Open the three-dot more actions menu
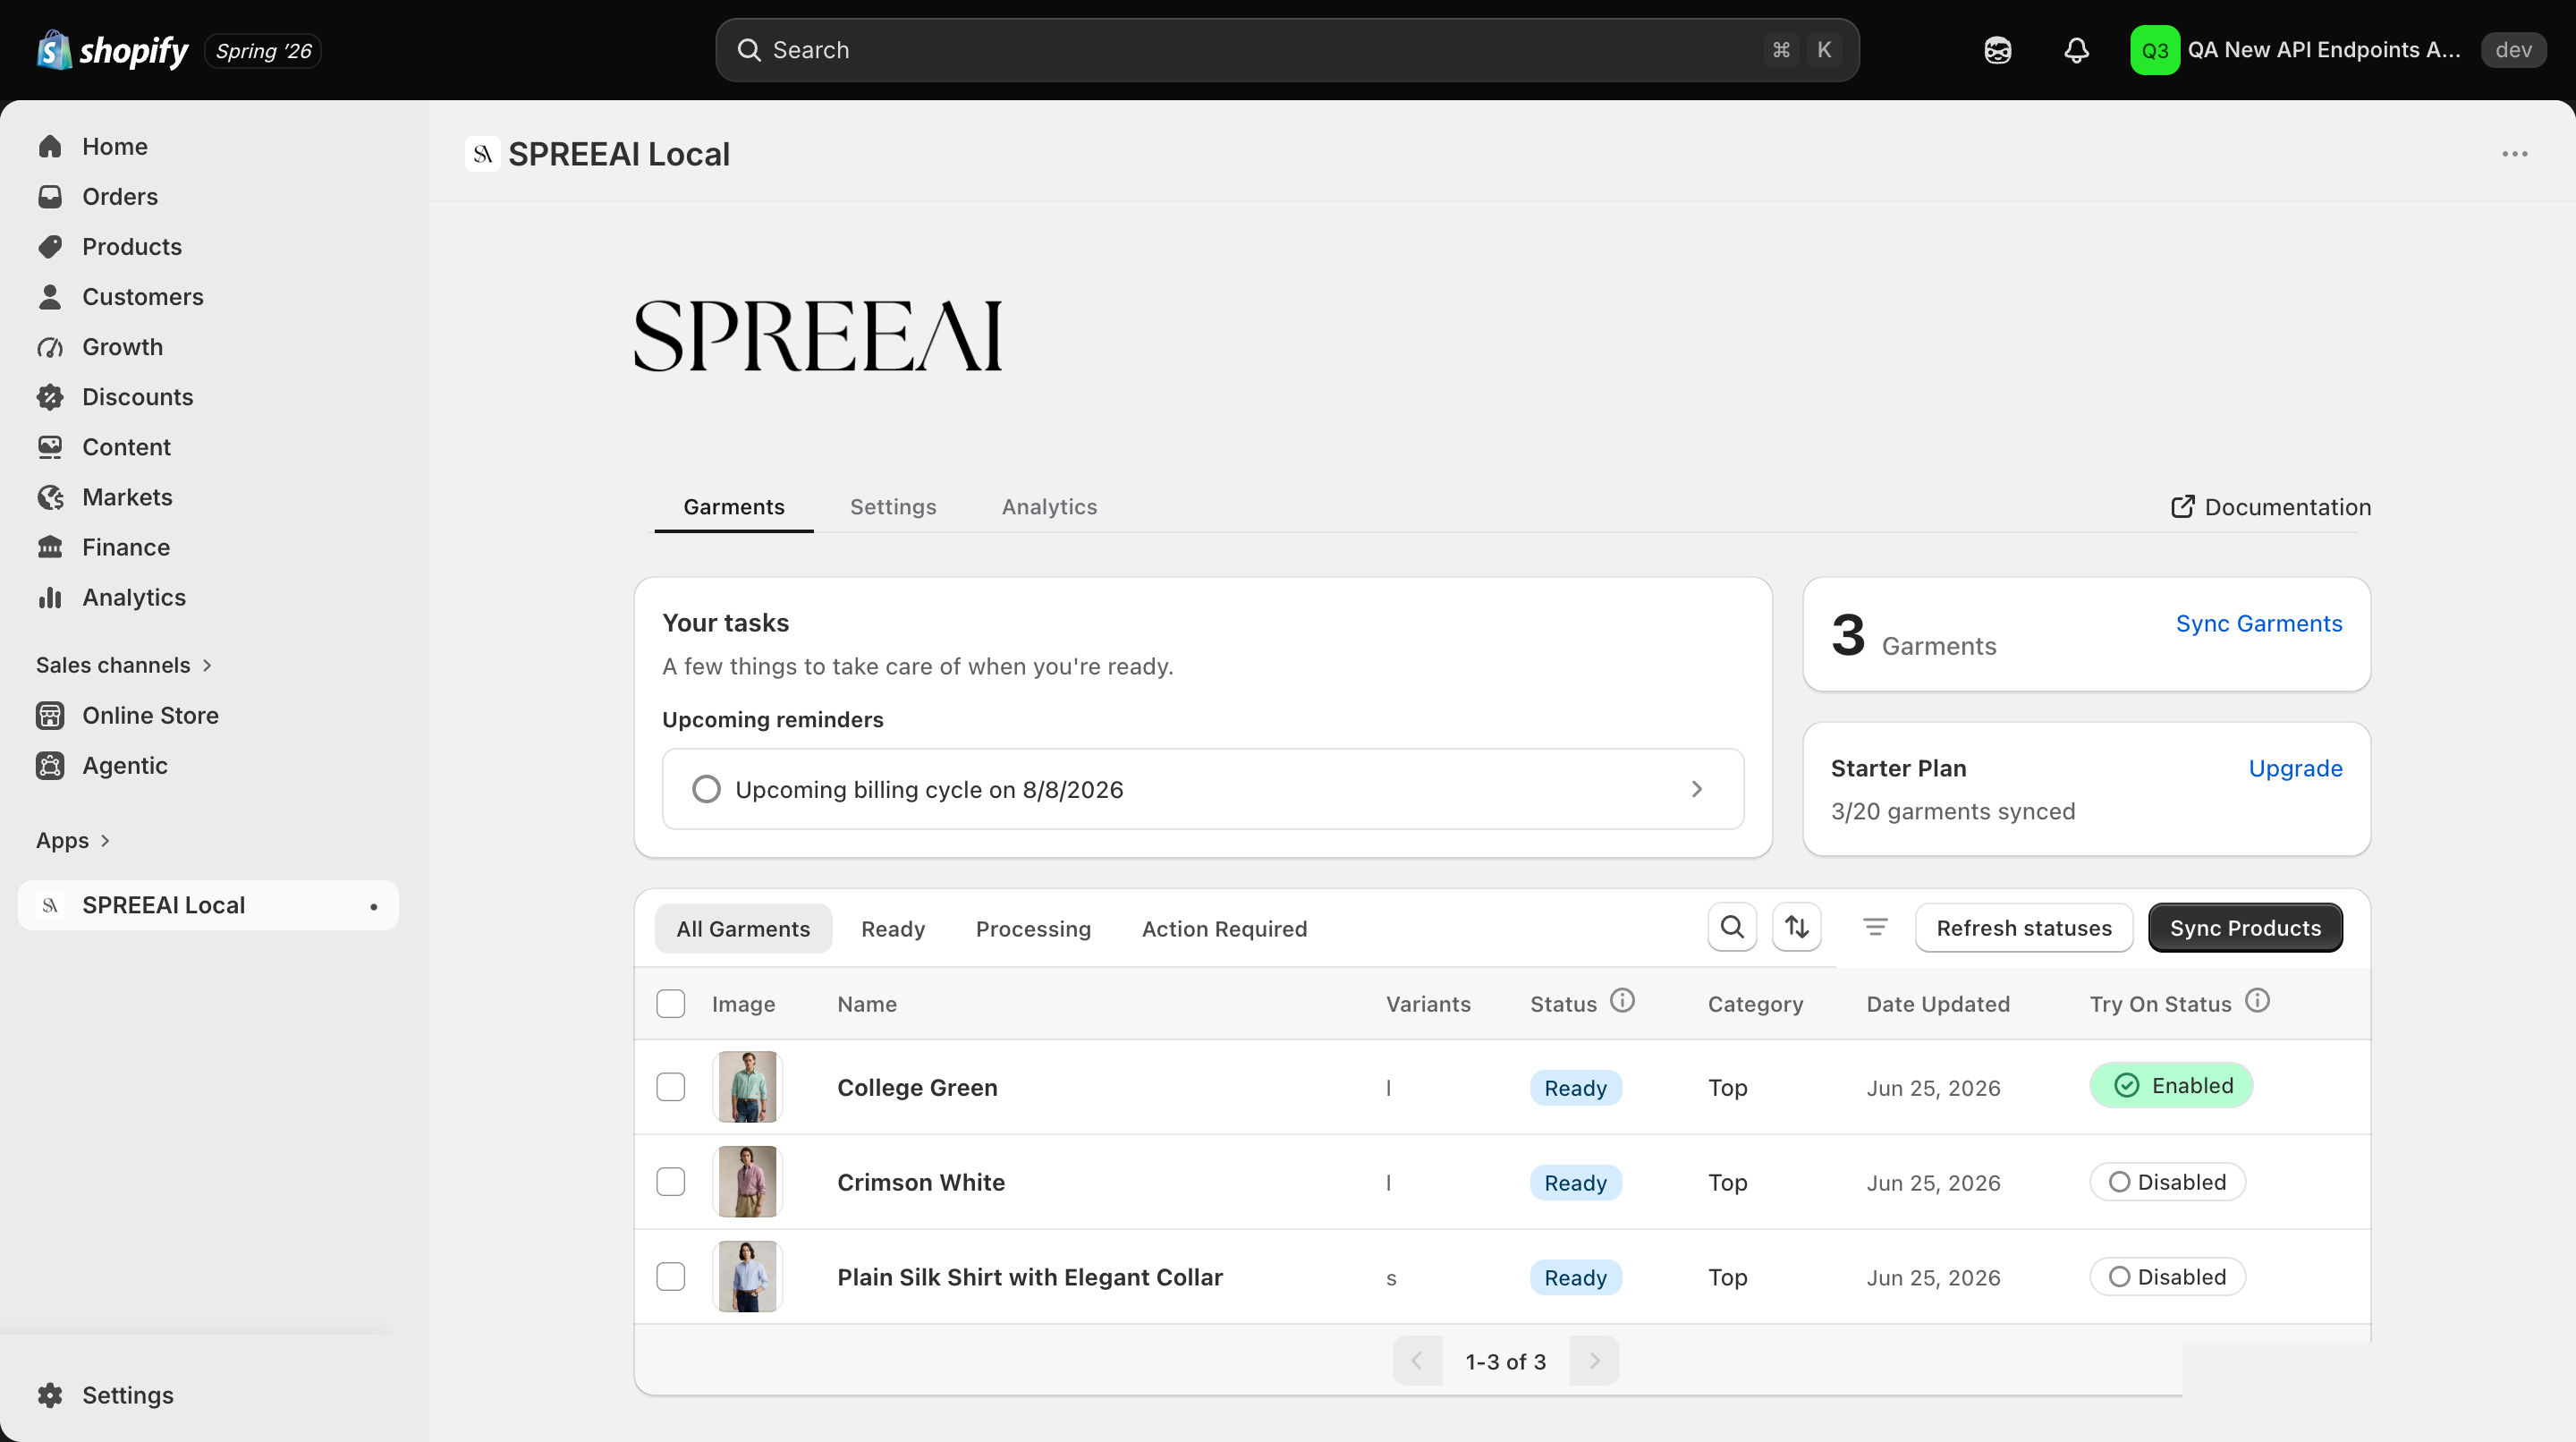Viewport: 2576px width, 1442px height. (x=2514, y=154)
